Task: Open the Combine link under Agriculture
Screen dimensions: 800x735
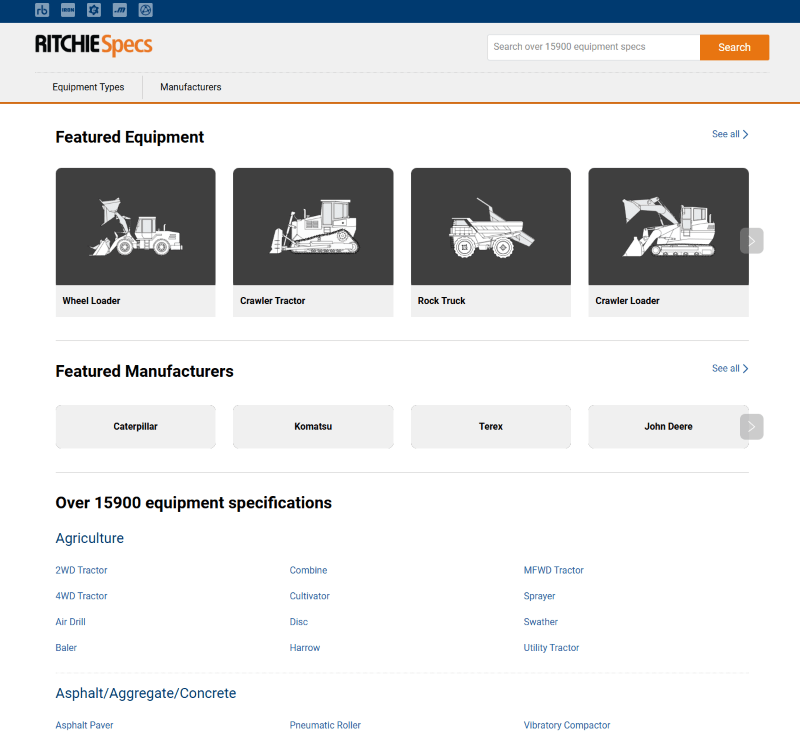Action: pyautogui.click(x=308, y=570)
